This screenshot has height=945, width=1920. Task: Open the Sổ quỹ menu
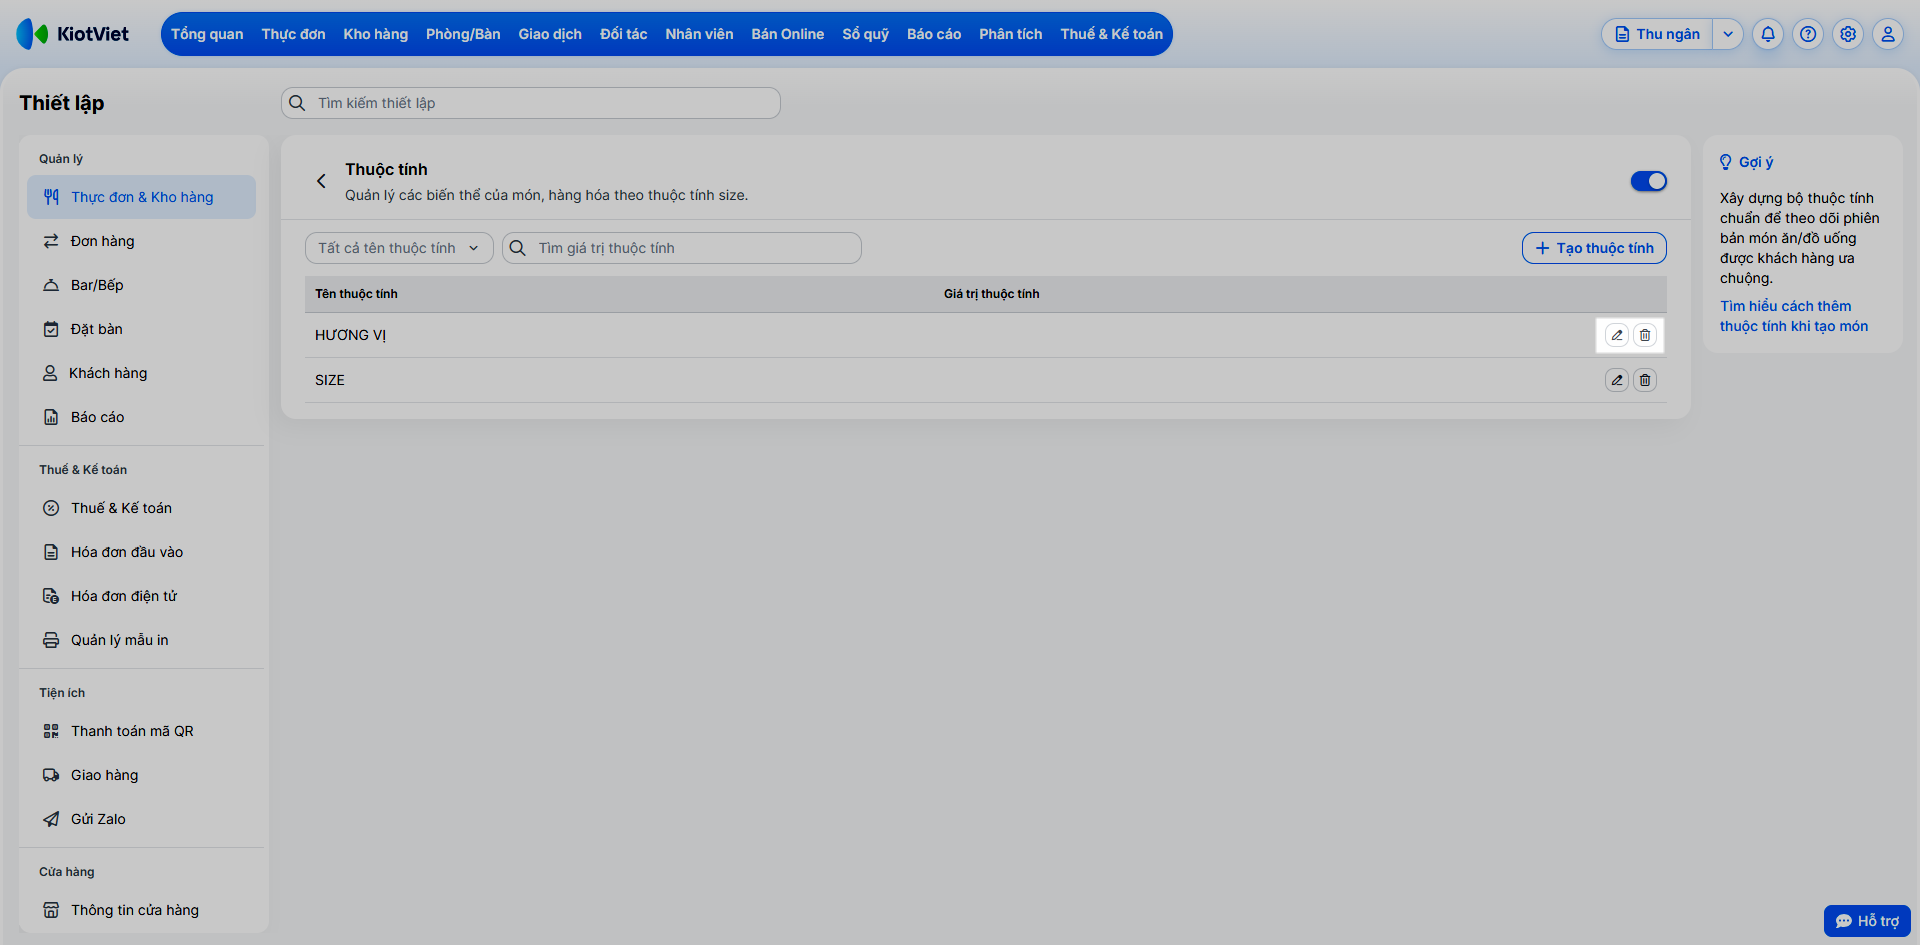(x=865, y=34)
